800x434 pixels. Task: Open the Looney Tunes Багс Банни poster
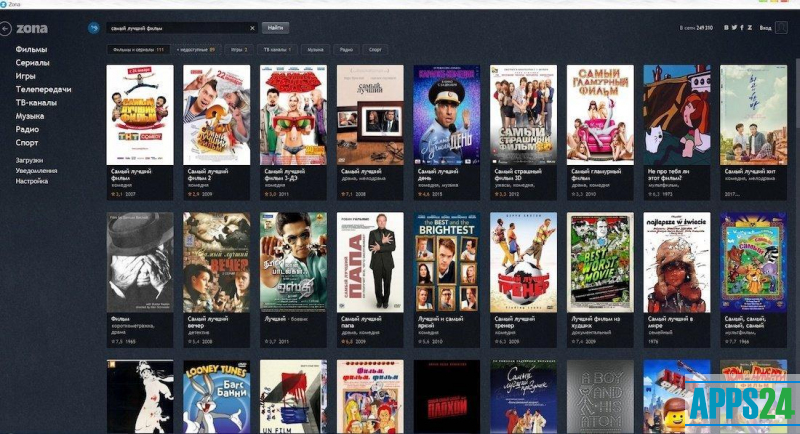pos(216,397)
